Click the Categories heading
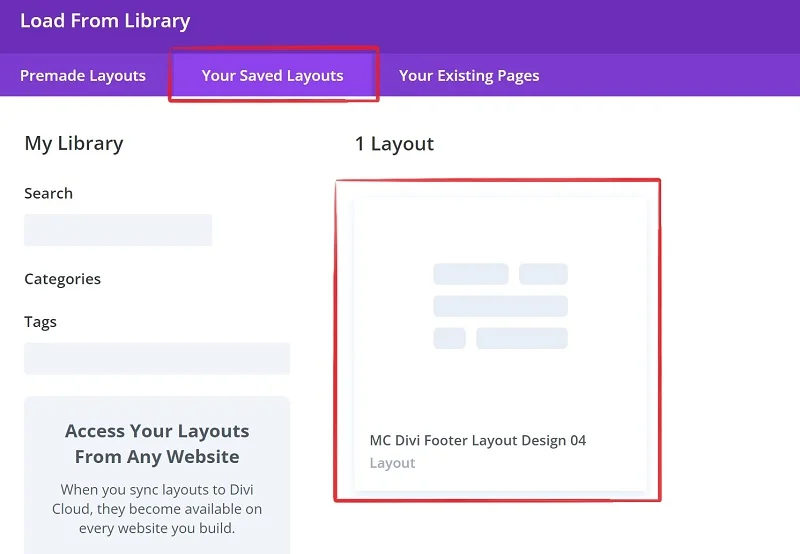This screenshot has height=554, width=800. pos(62,279)
